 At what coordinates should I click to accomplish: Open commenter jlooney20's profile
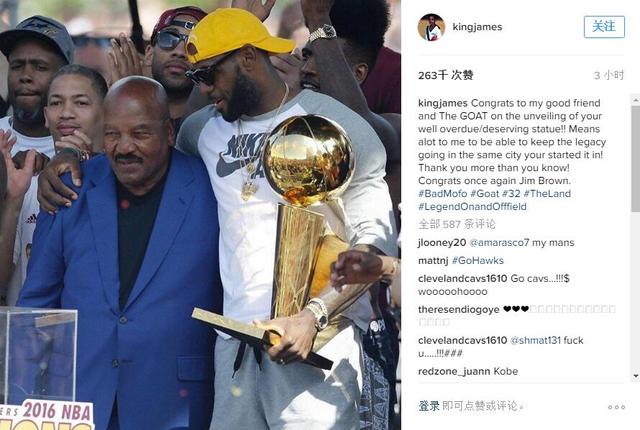[442, 243]
